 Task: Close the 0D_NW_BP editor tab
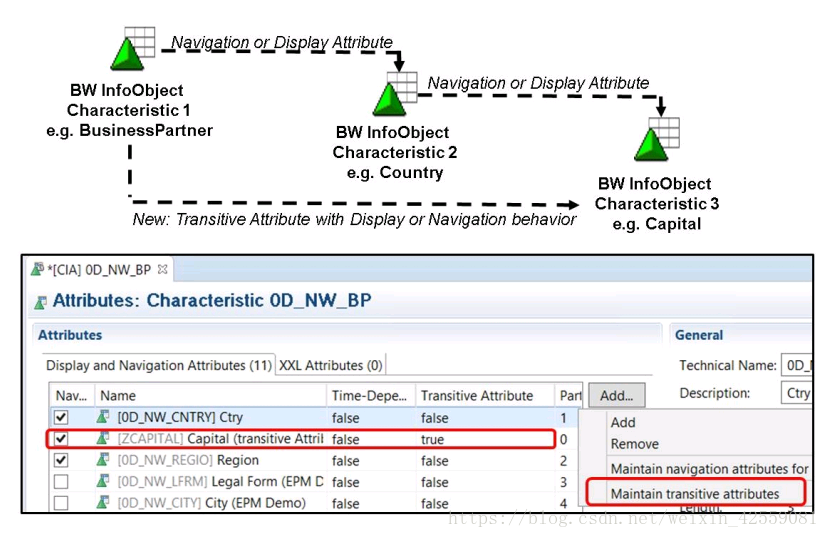pos(163,270)
